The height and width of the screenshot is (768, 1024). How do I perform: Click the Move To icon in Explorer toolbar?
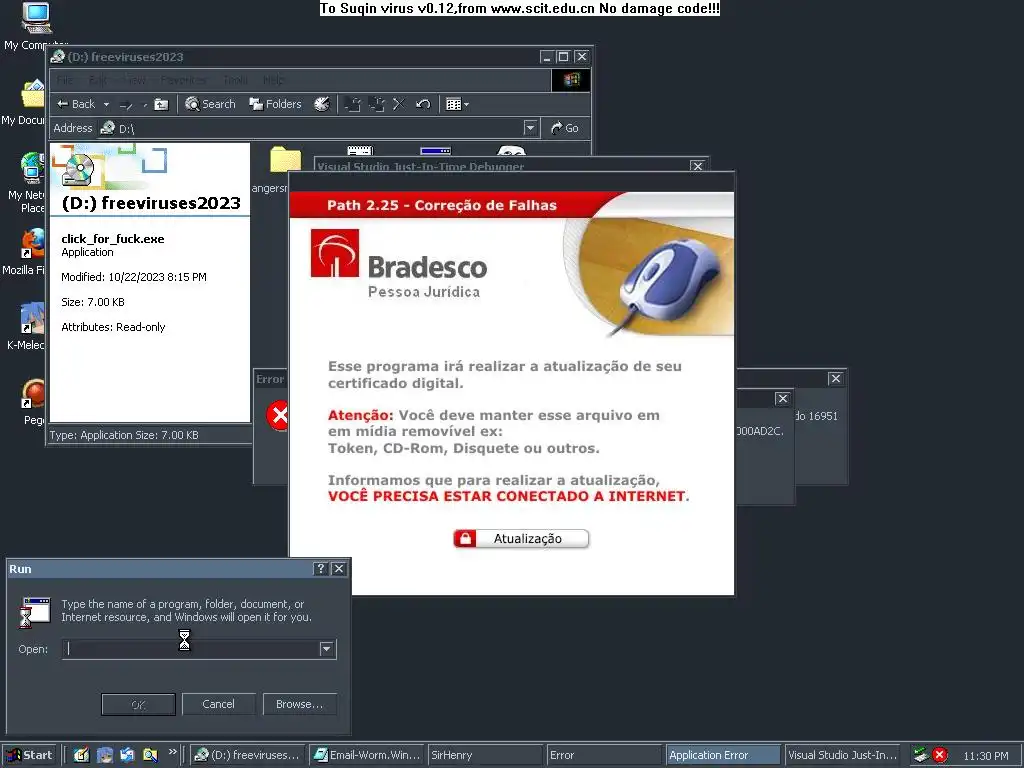pos(353,104)
